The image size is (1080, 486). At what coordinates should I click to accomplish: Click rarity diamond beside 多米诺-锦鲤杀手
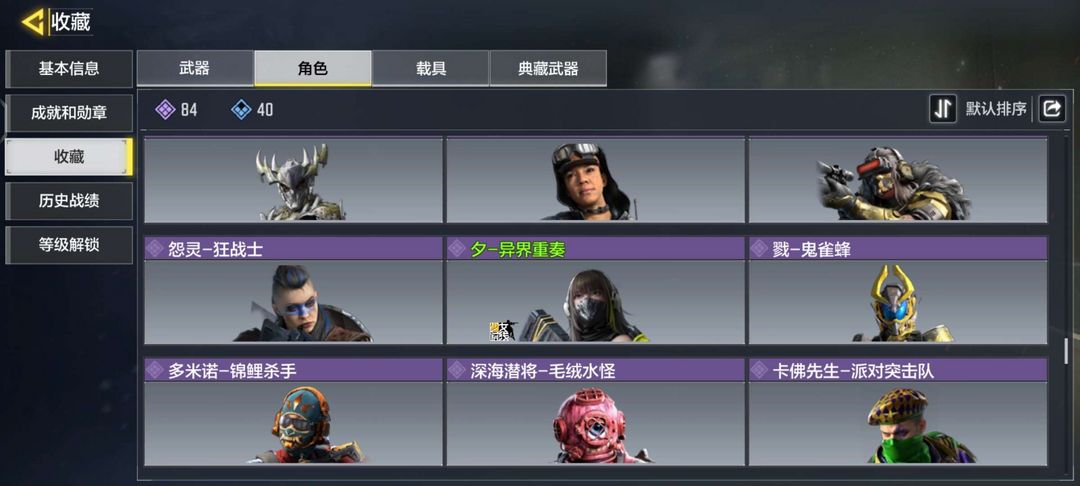(155, 370)
